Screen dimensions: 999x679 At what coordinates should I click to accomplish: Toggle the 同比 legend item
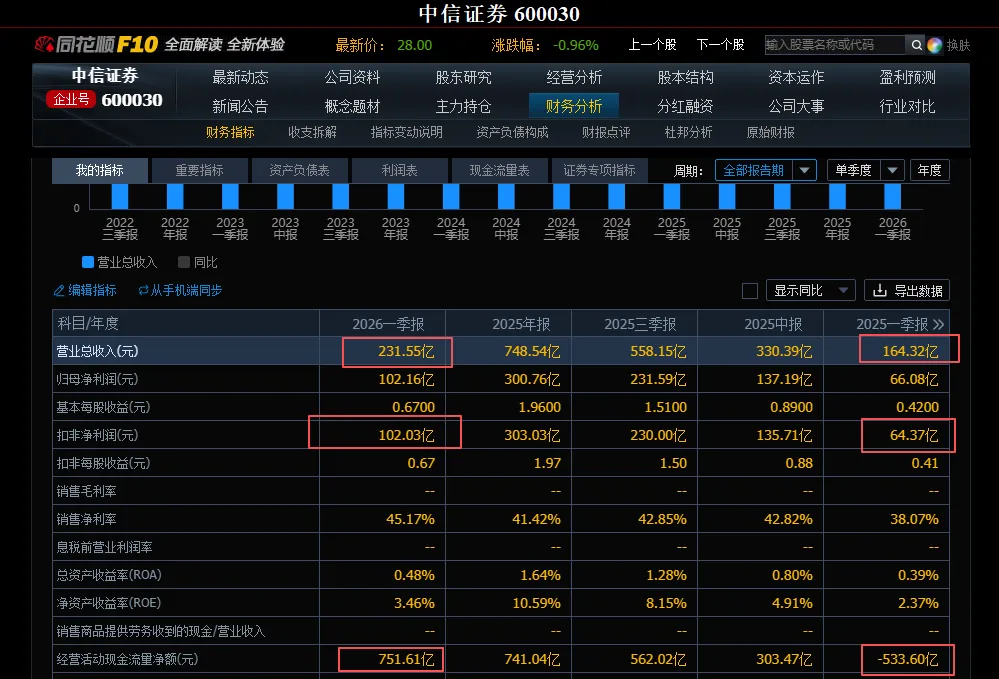pyautogui.click(x=198, y=262)
